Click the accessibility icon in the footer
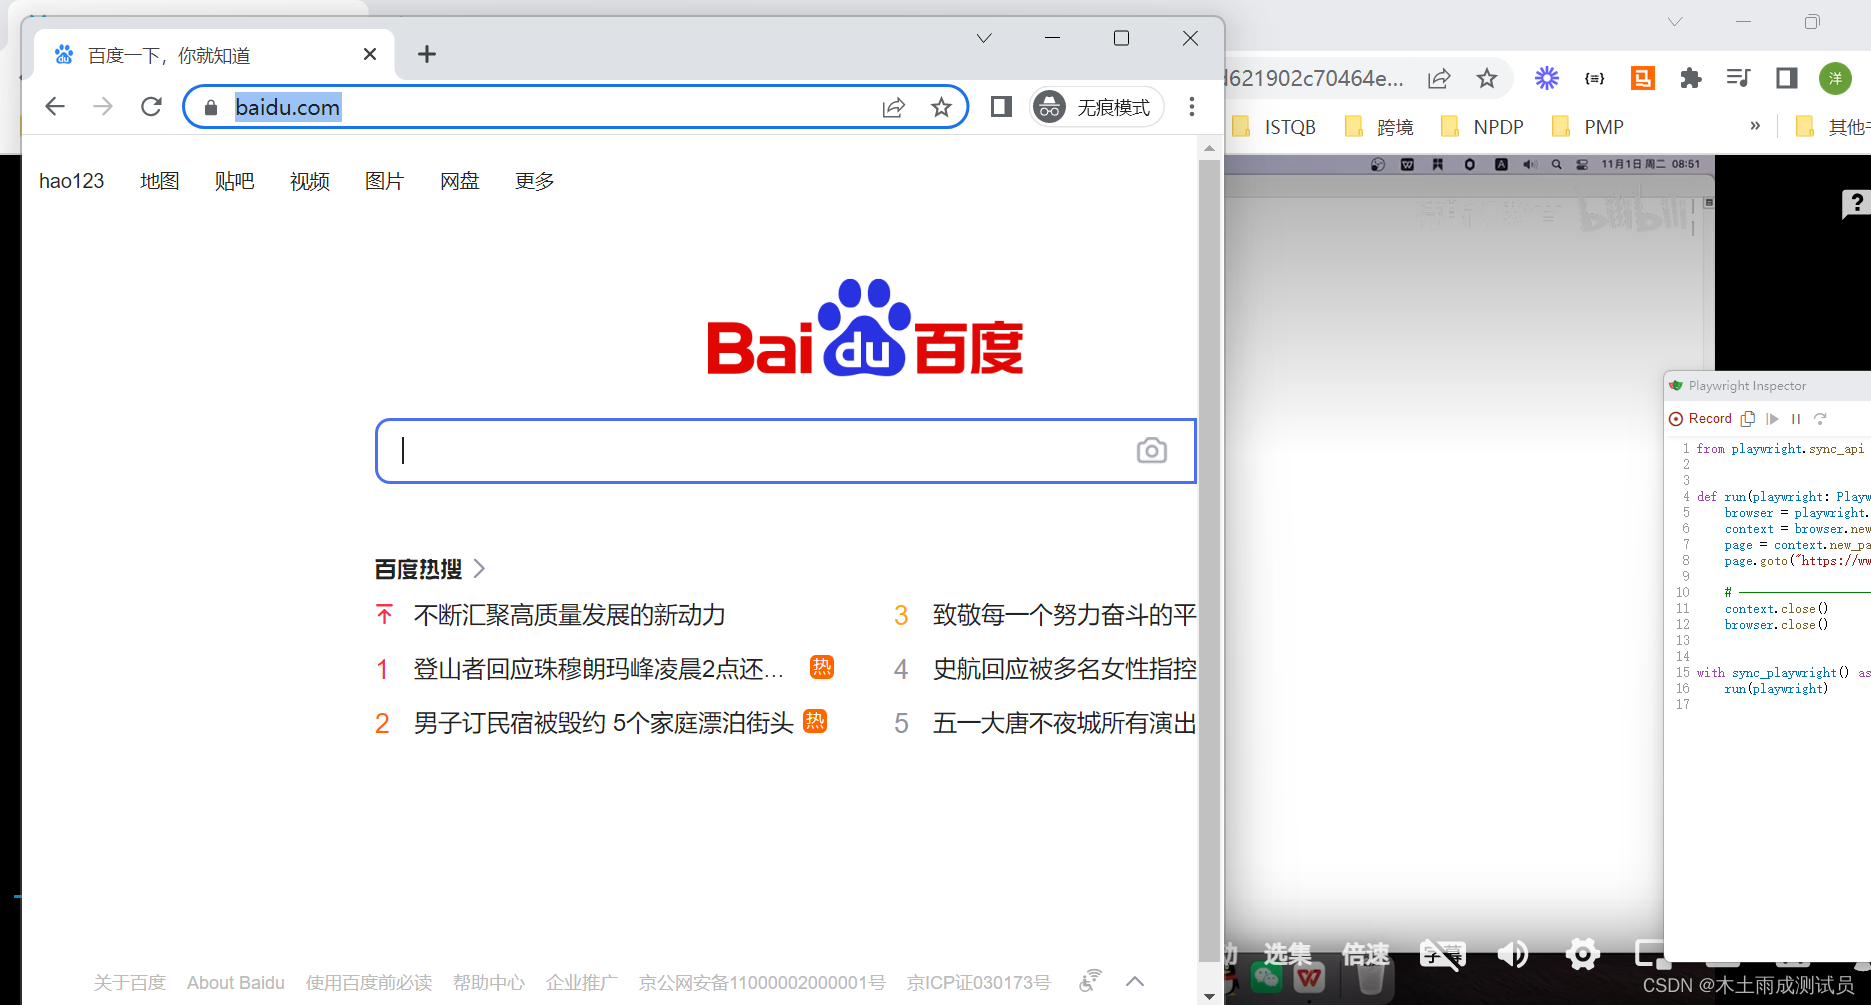The width and height of the screenshot is (1871, 1005). pos(1090,981)
